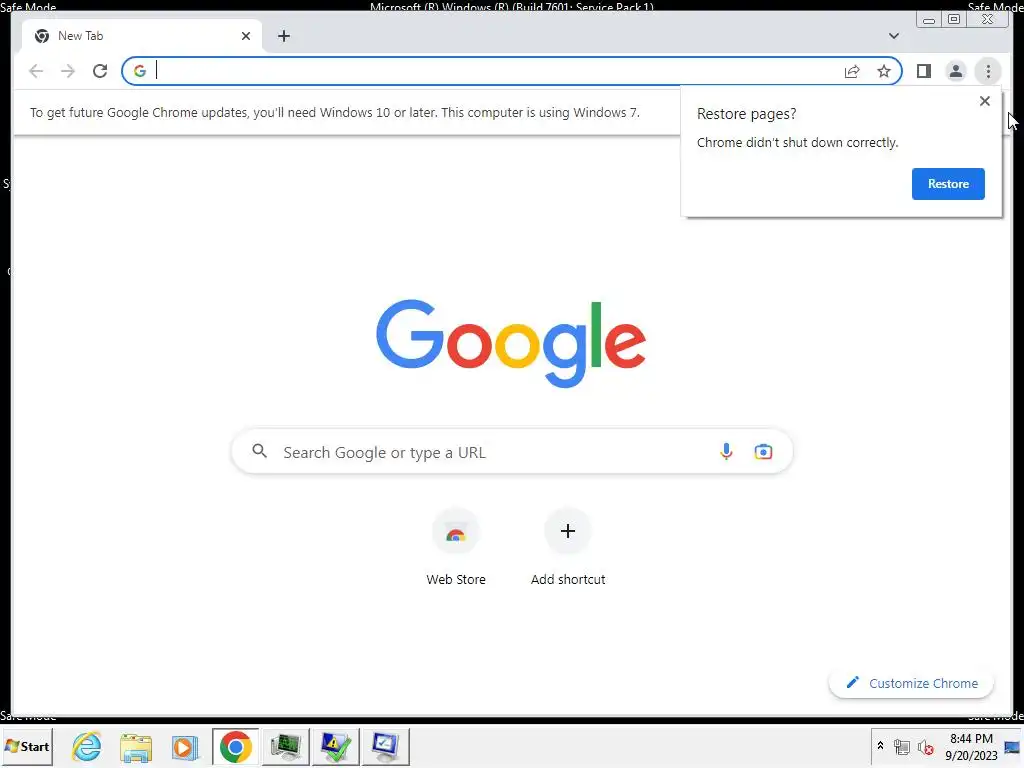Image resolution: width=1024 pixels, height=768 pixels.
Task: Click the Windows 10 update notice text
Action: [335, 112]
